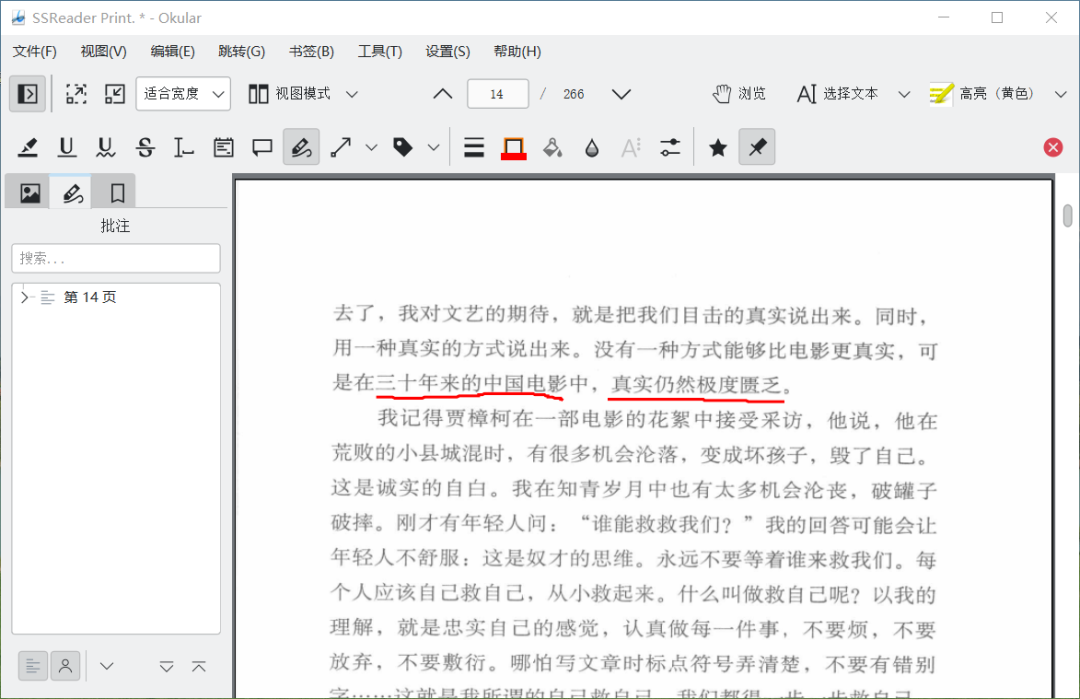
Task: Click the 高亮（黄色）highlighter tool
Action: point(982,94)
